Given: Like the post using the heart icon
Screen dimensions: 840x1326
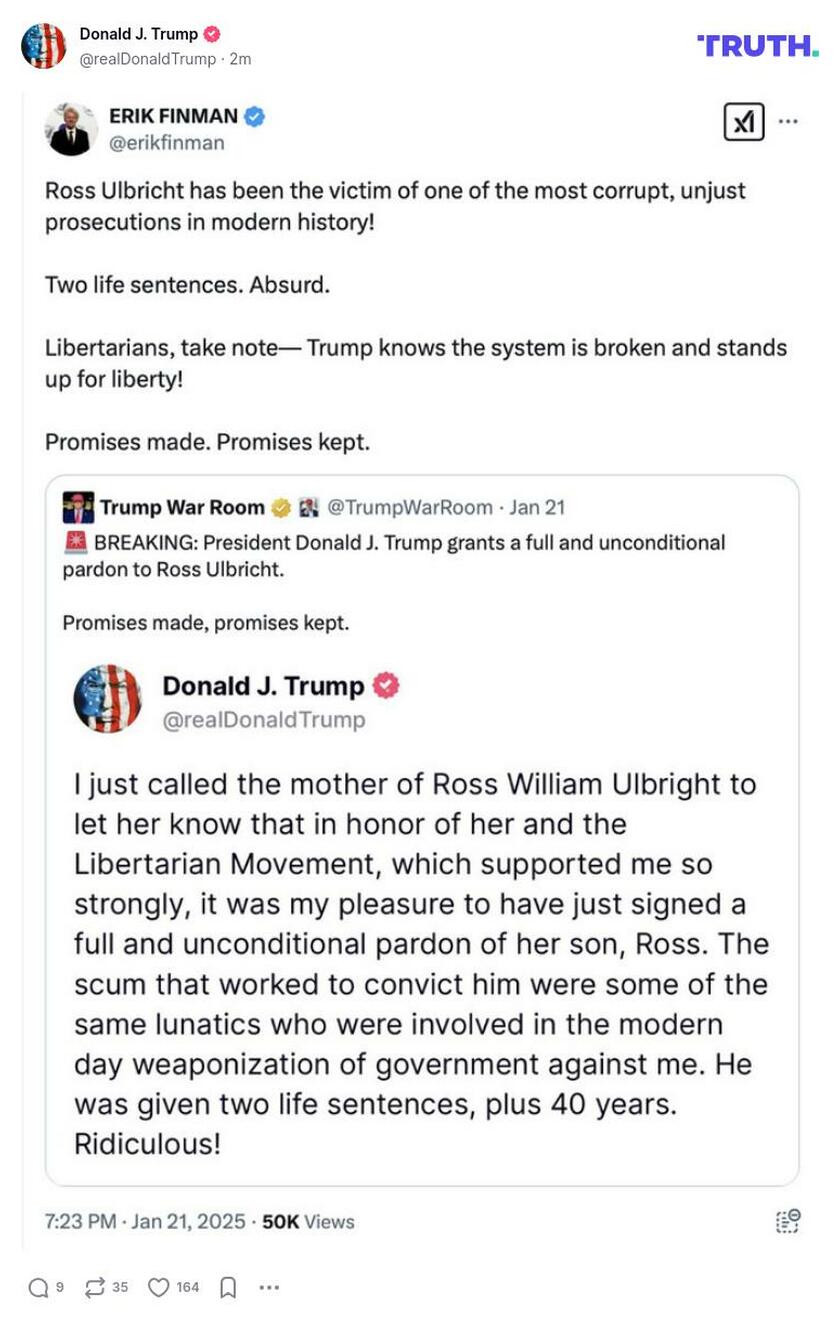Looking at the screenshot, I should click(158, 1288).
